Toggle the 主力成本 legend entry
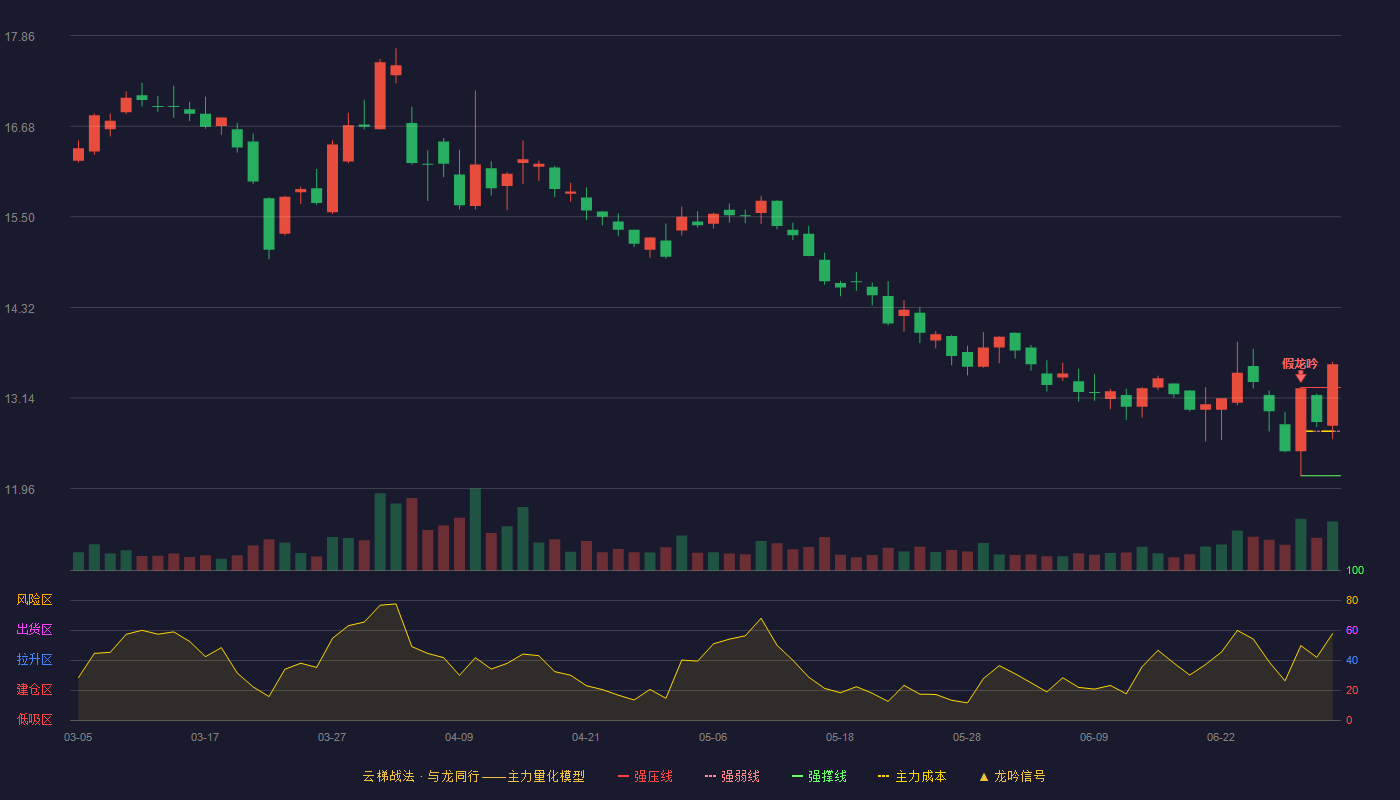The image size is (1400, 800). [x=912, y=776]
